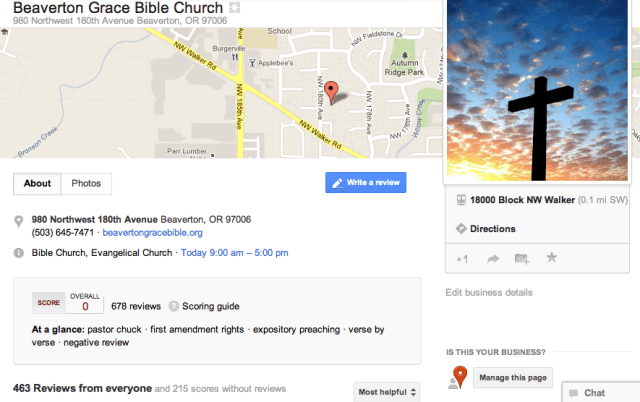Click the transit stop icon
The width and height of the screenshot is (640, 402).
point(461,200)
